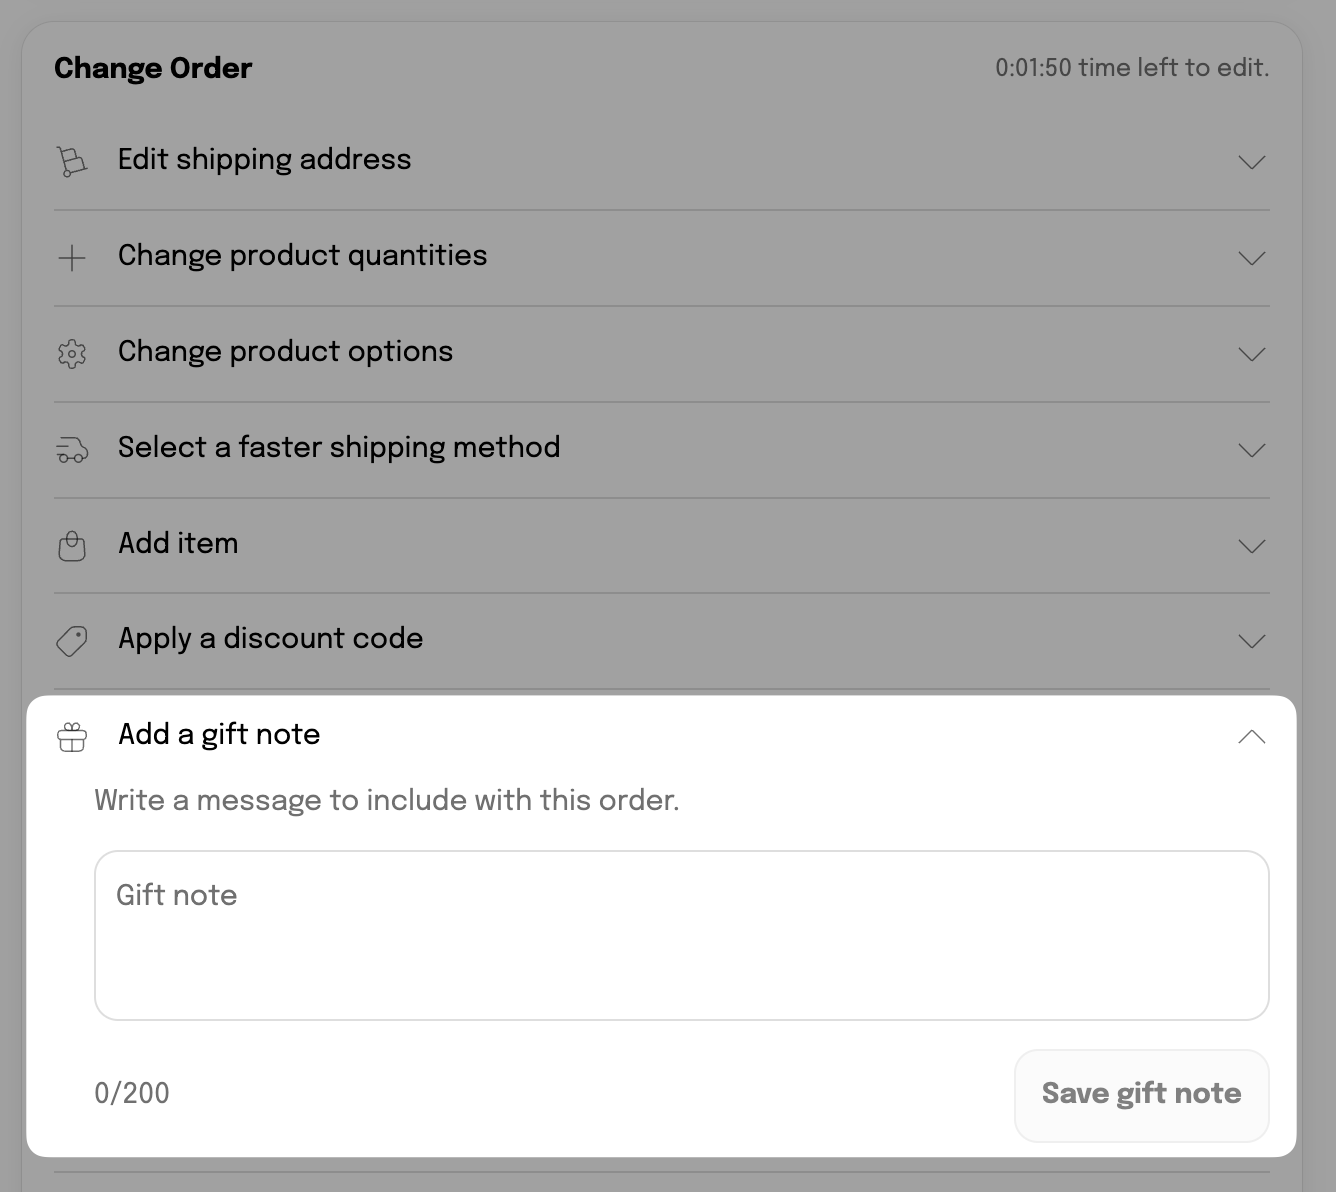
Task: Click the shopping bag icon for Add item
Action: click(x=72, y=545)
